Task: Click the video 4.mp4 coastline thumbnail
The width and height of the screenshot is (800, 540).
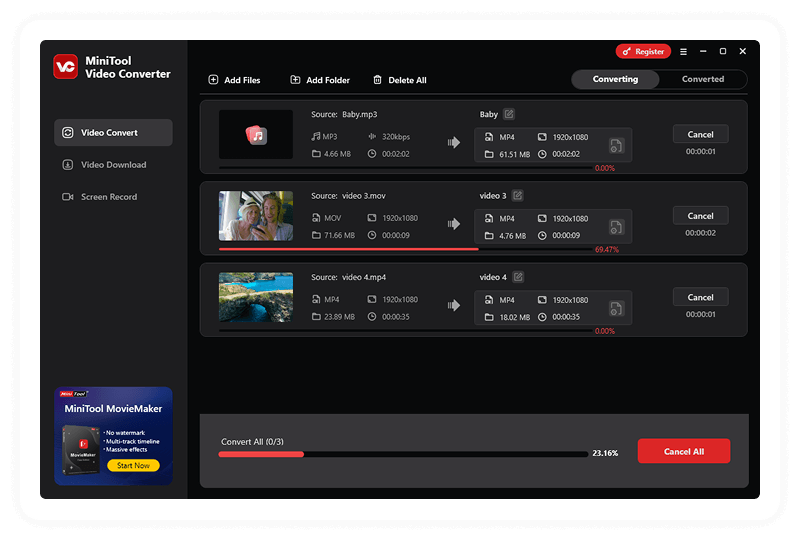Action: pyautogui.click(x=256, y=297)
